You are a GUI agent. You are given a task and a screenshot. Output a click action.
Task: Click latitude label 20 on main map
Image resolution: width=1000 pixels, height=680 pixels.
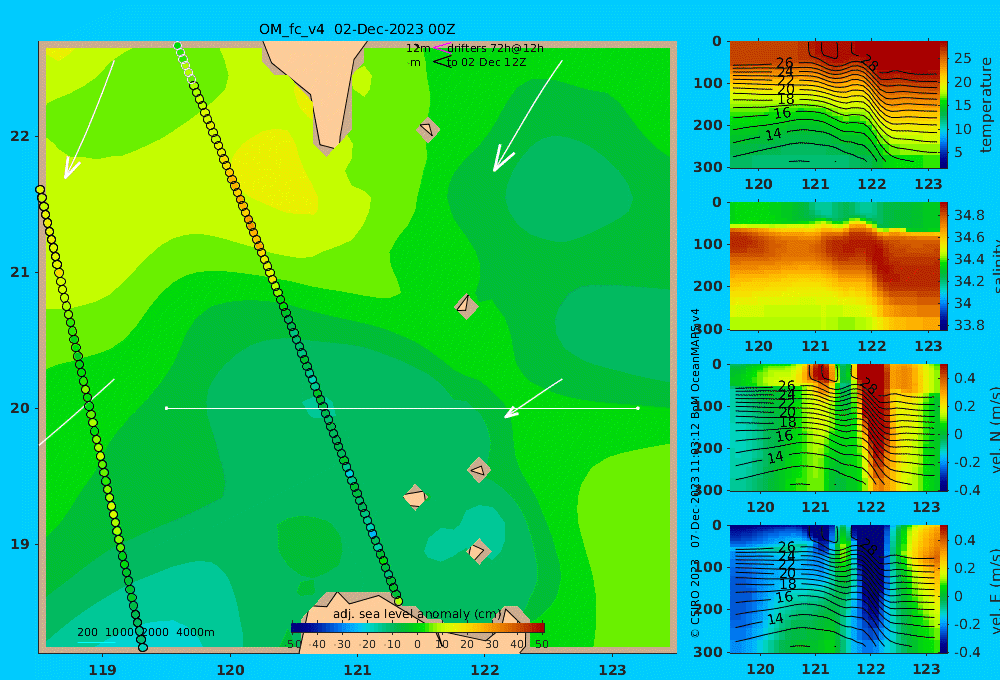click(x=20, y=408)
